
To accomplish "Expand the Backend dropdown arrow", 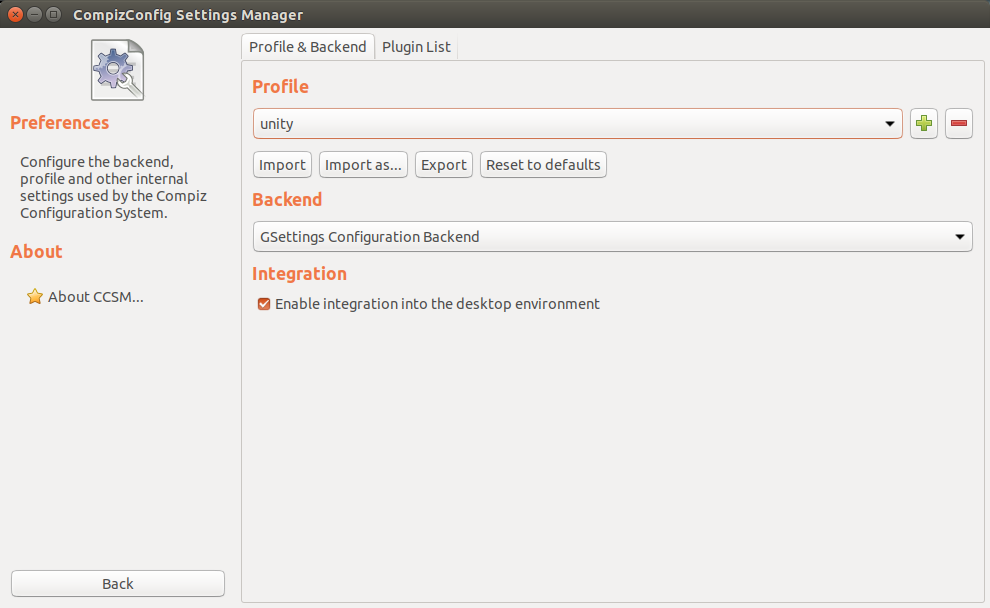I will coord(960,237).
